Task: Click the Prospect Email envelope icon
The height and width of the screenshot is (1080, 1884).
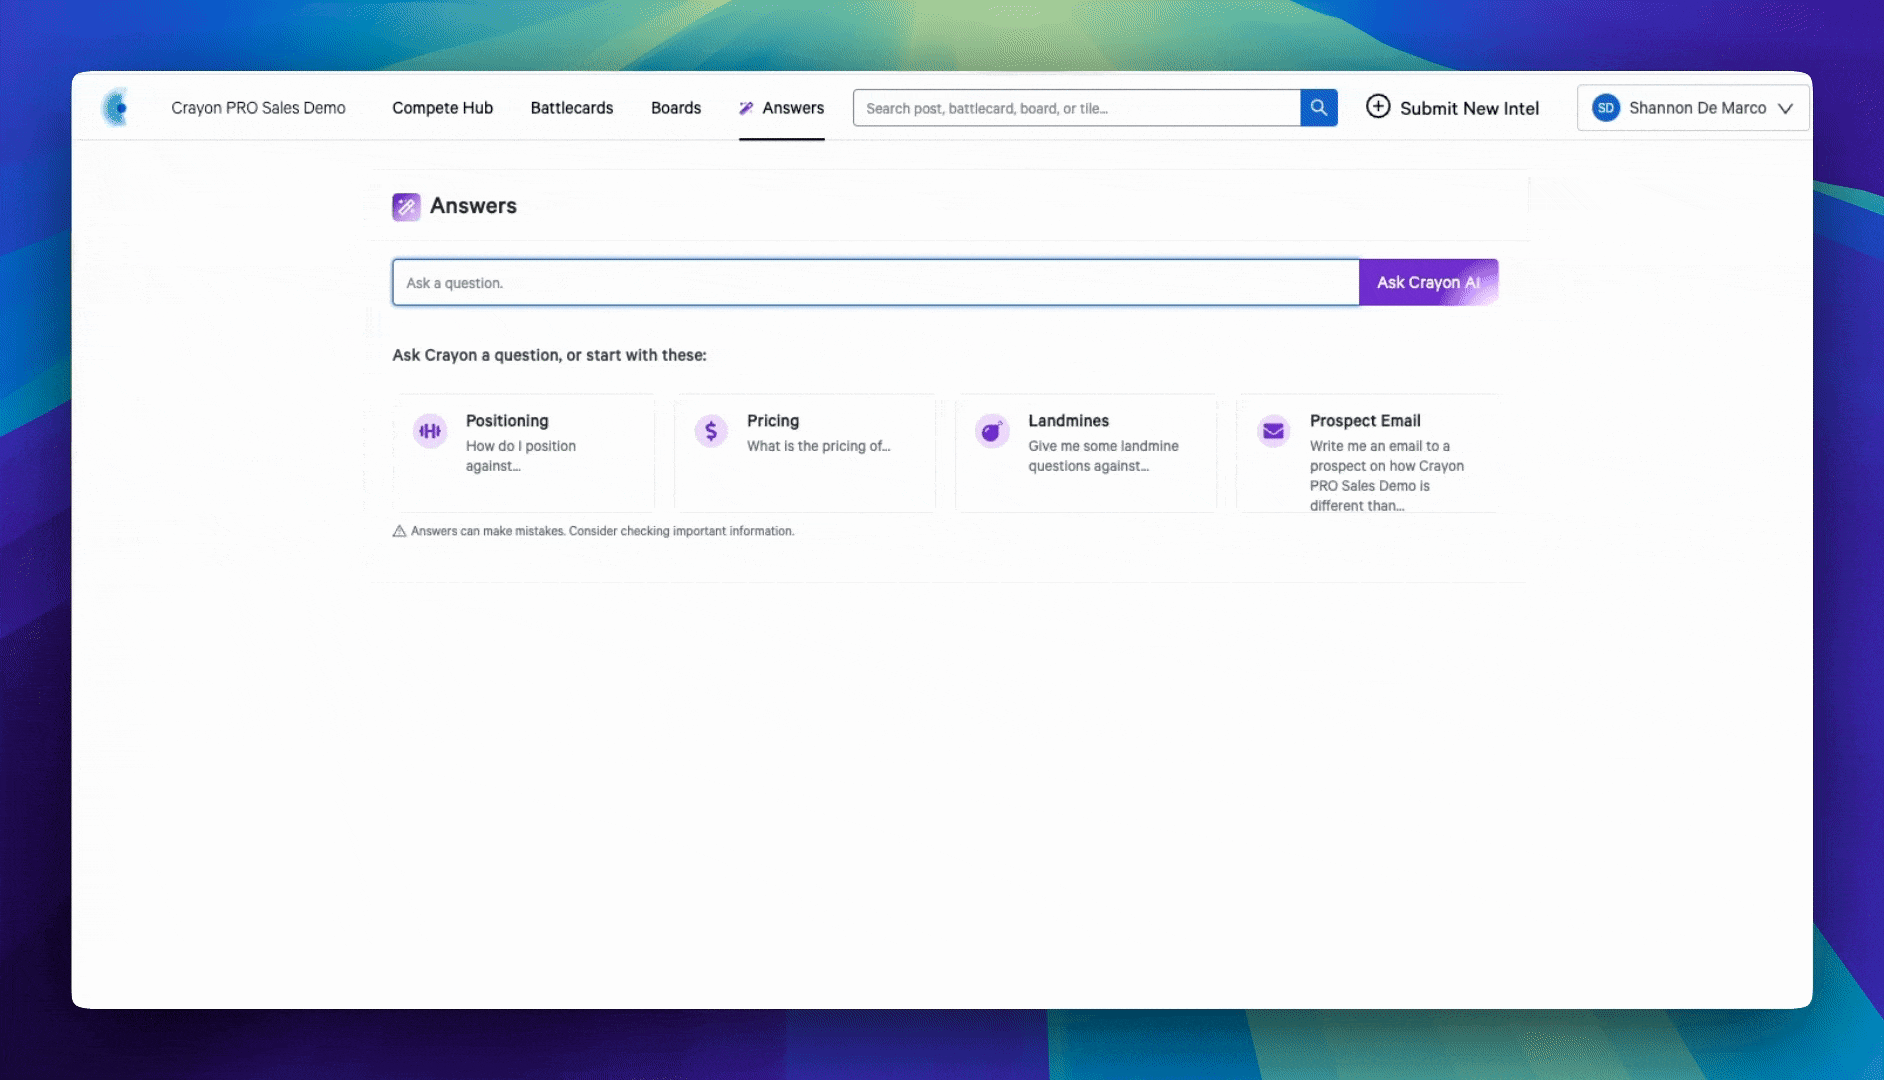Action: [1273, 431]
